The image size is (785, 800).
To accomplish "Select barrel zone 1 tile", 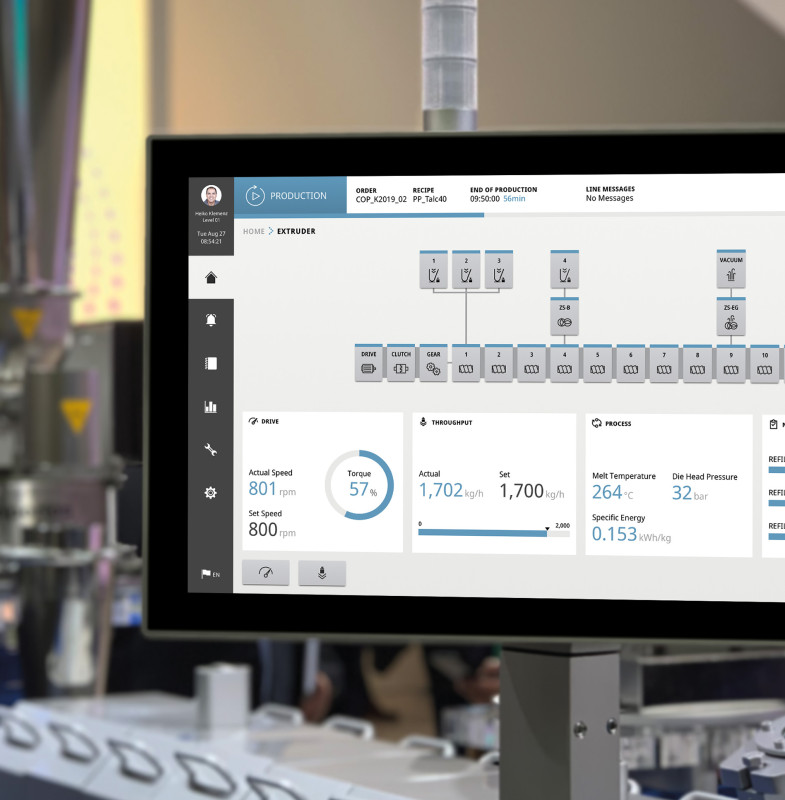I will coord(466,364).
